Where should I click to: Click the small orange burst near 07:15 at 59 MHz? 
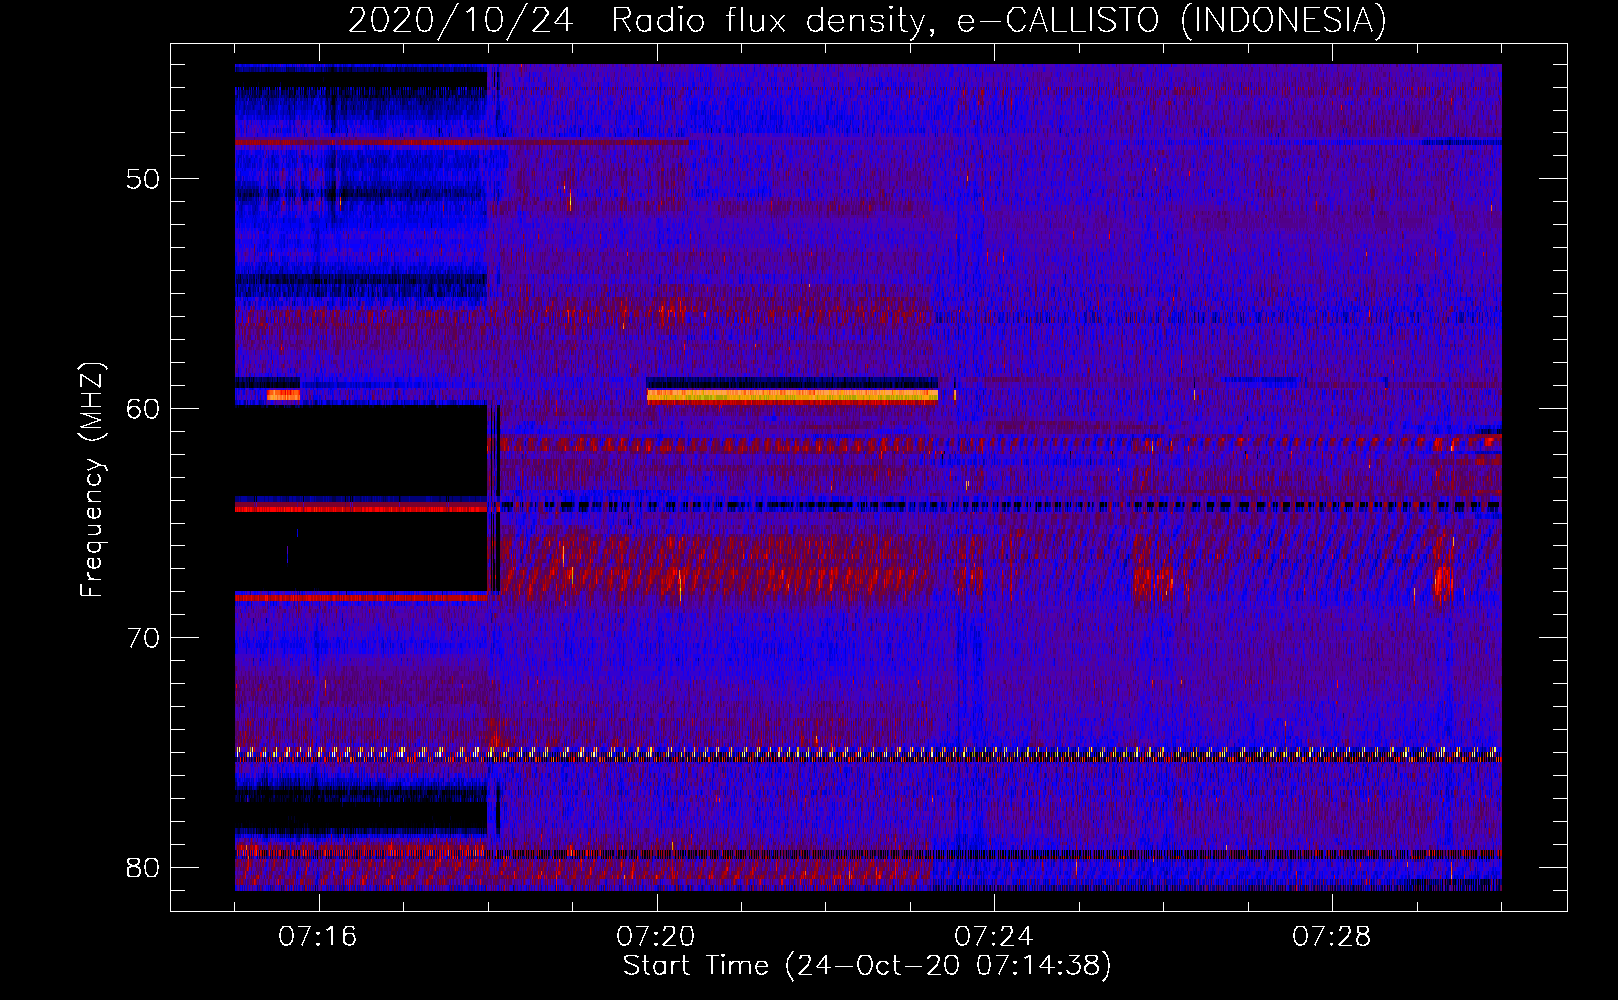pyautogui.click(x=283, y=395)
